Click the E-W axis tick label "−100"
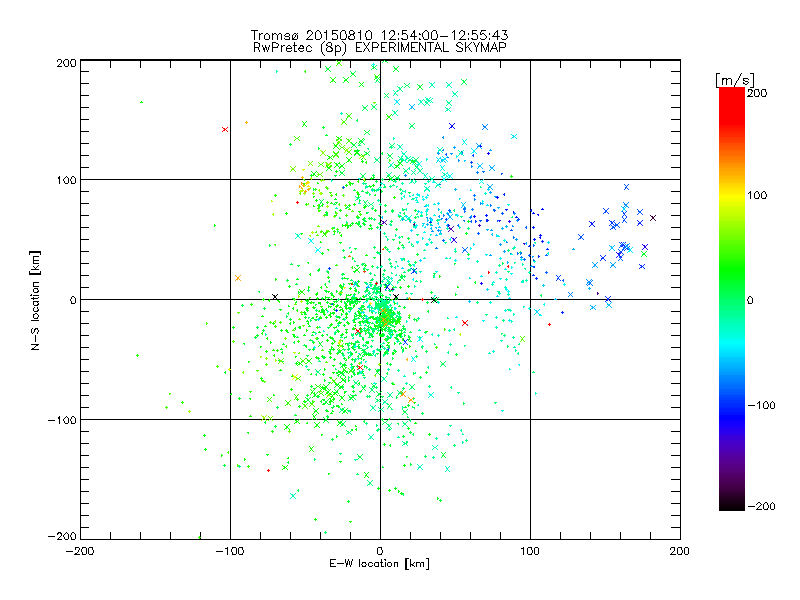This screenshot has height=600, width=800. (x=230, y=551)
